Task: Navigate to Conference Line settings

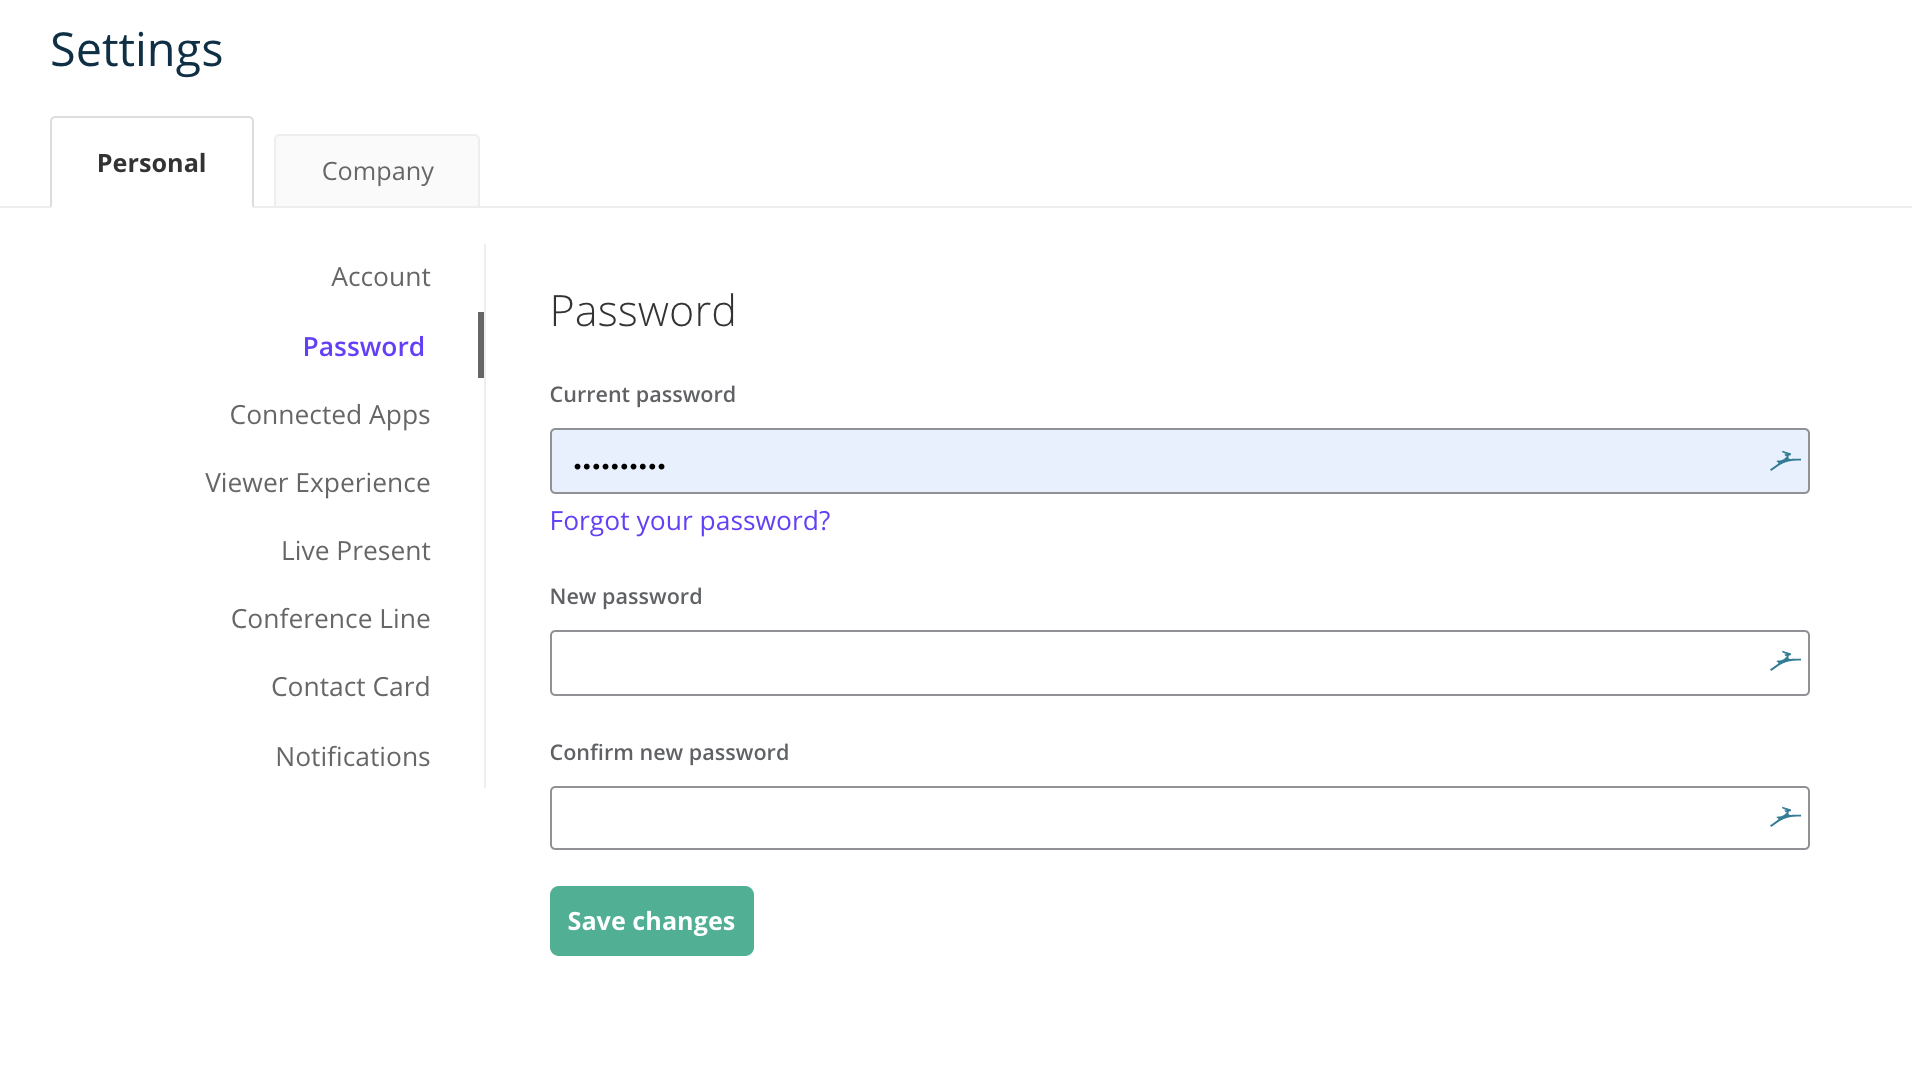Action: 331,619
